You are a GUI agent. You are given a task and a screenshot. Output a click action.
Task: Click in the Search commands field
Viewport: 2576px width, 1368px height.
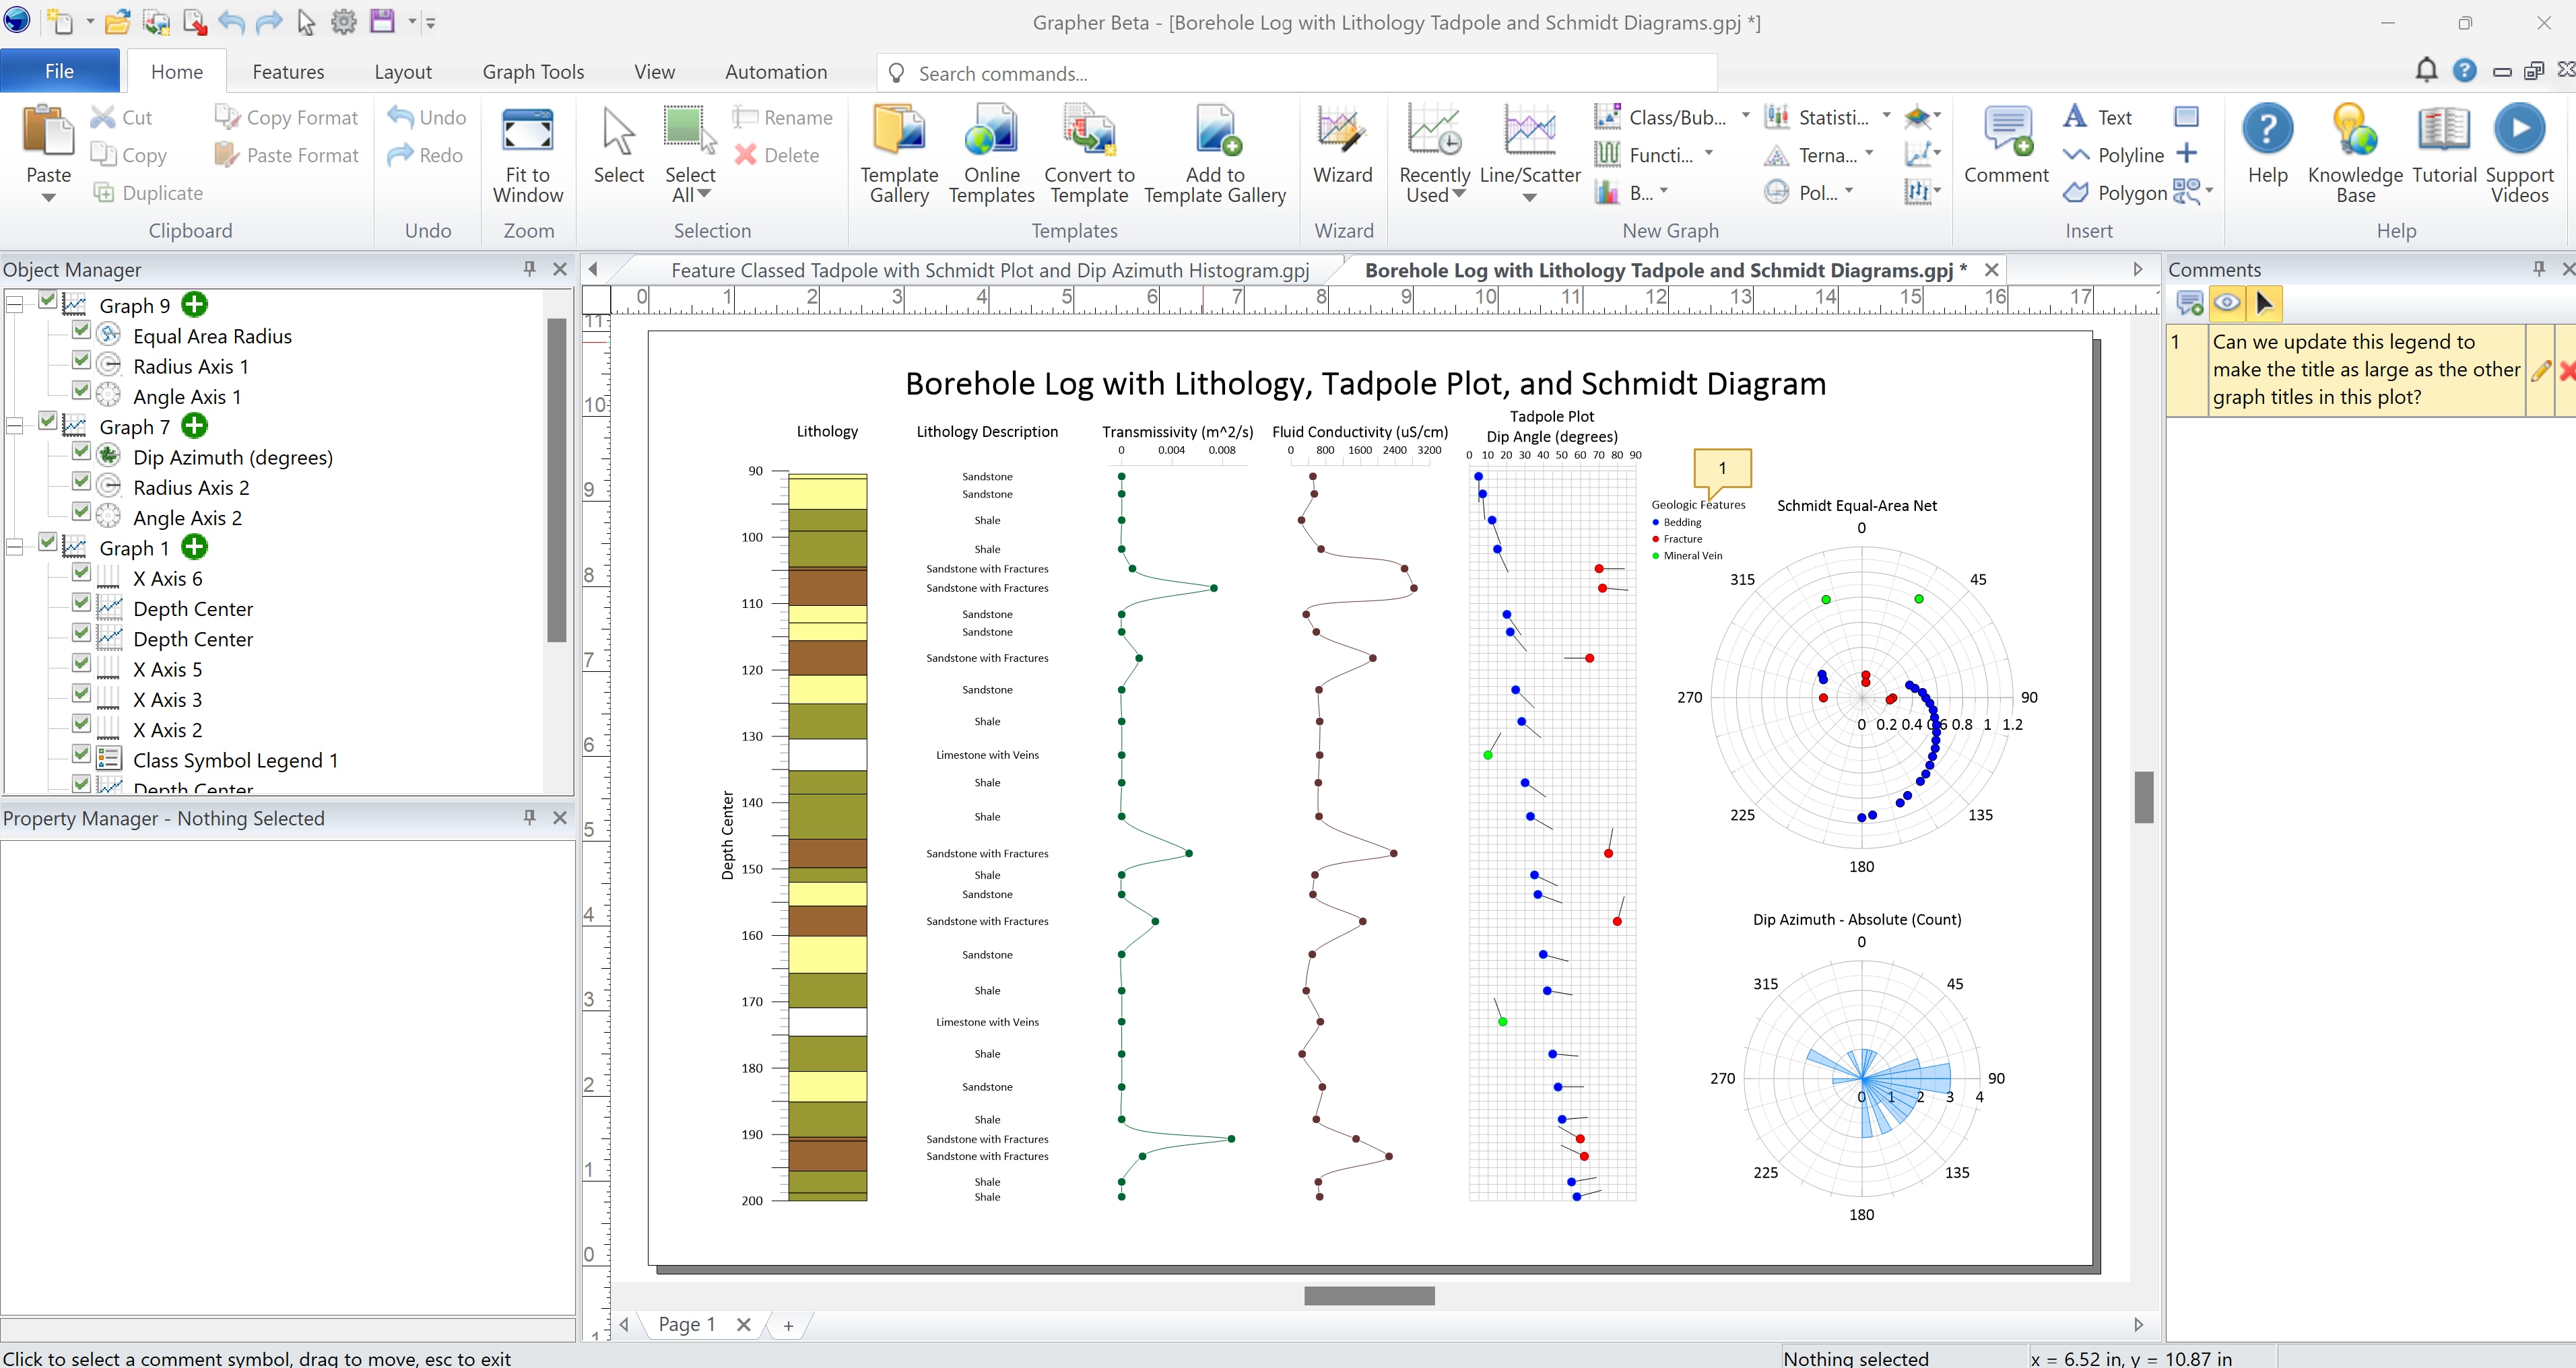click(x=1300, y=74)
